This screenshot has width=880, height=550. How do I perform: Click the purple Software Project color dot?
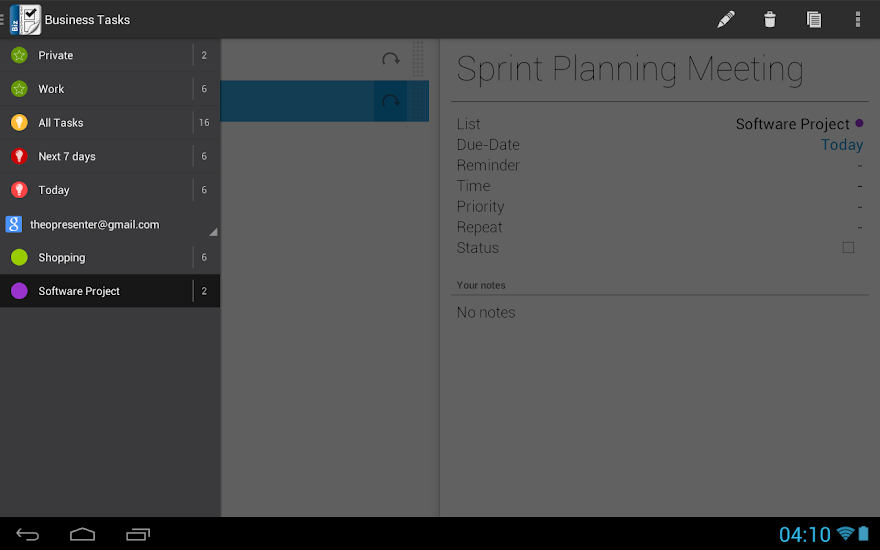(x=859, y=124)
